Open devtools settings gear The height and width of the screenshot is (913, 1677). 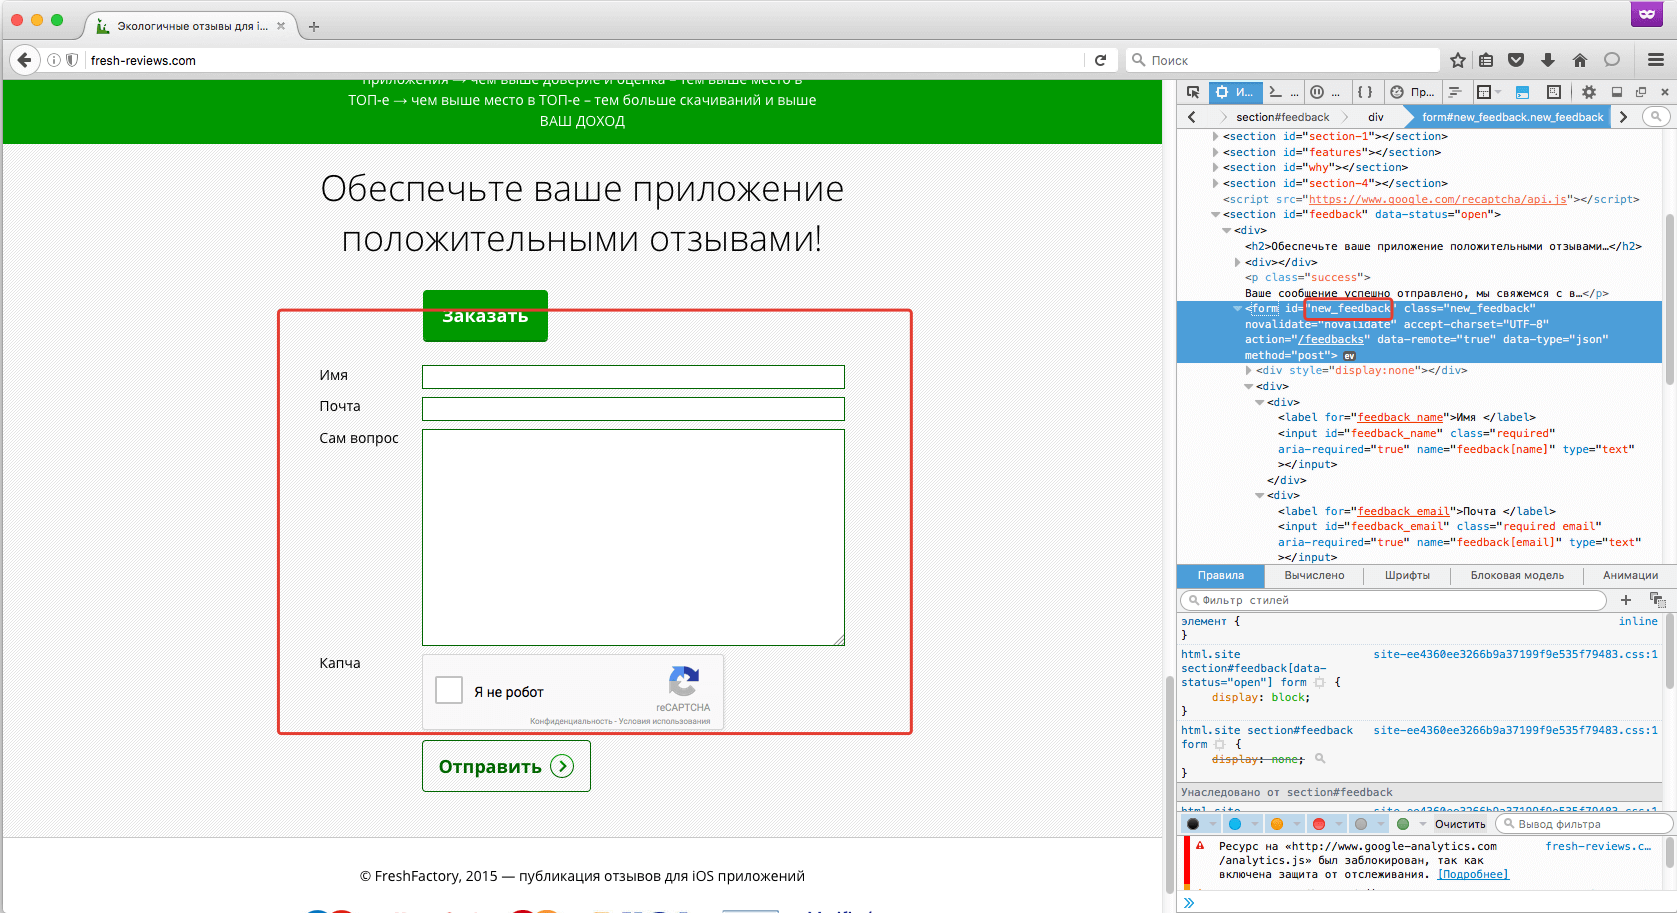click(1589, 92)
